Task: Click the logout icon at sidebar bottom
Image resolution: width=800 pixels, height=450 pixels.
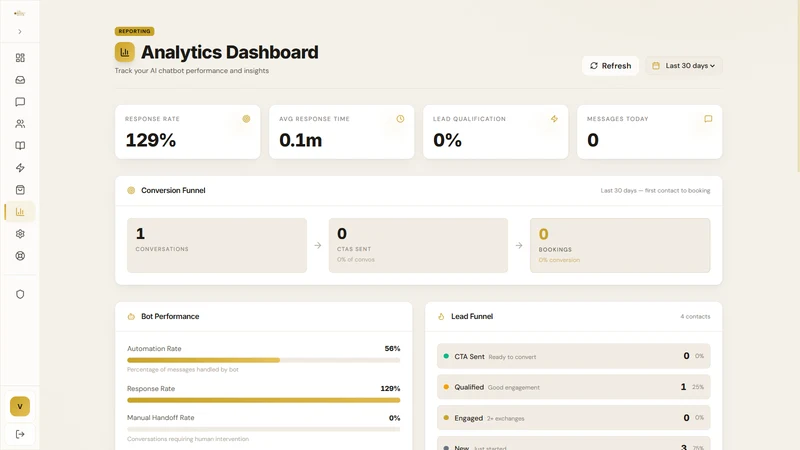Action: (20, 434)
